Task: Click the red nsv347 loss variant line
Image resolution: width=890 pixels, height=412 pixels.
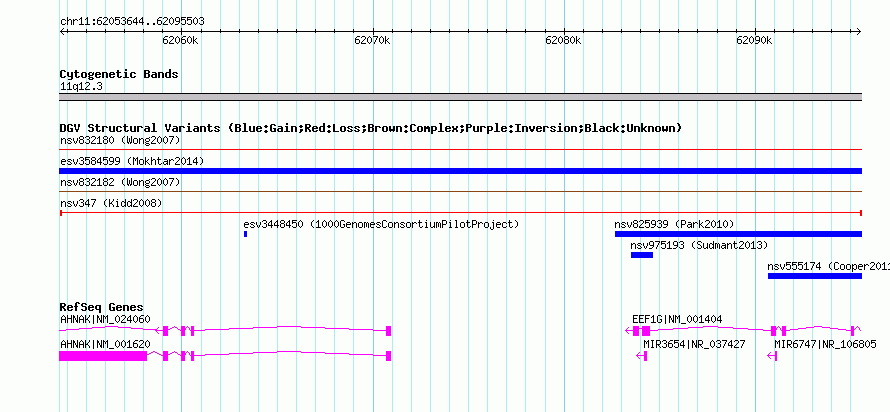Action: [x=460, y=213]
